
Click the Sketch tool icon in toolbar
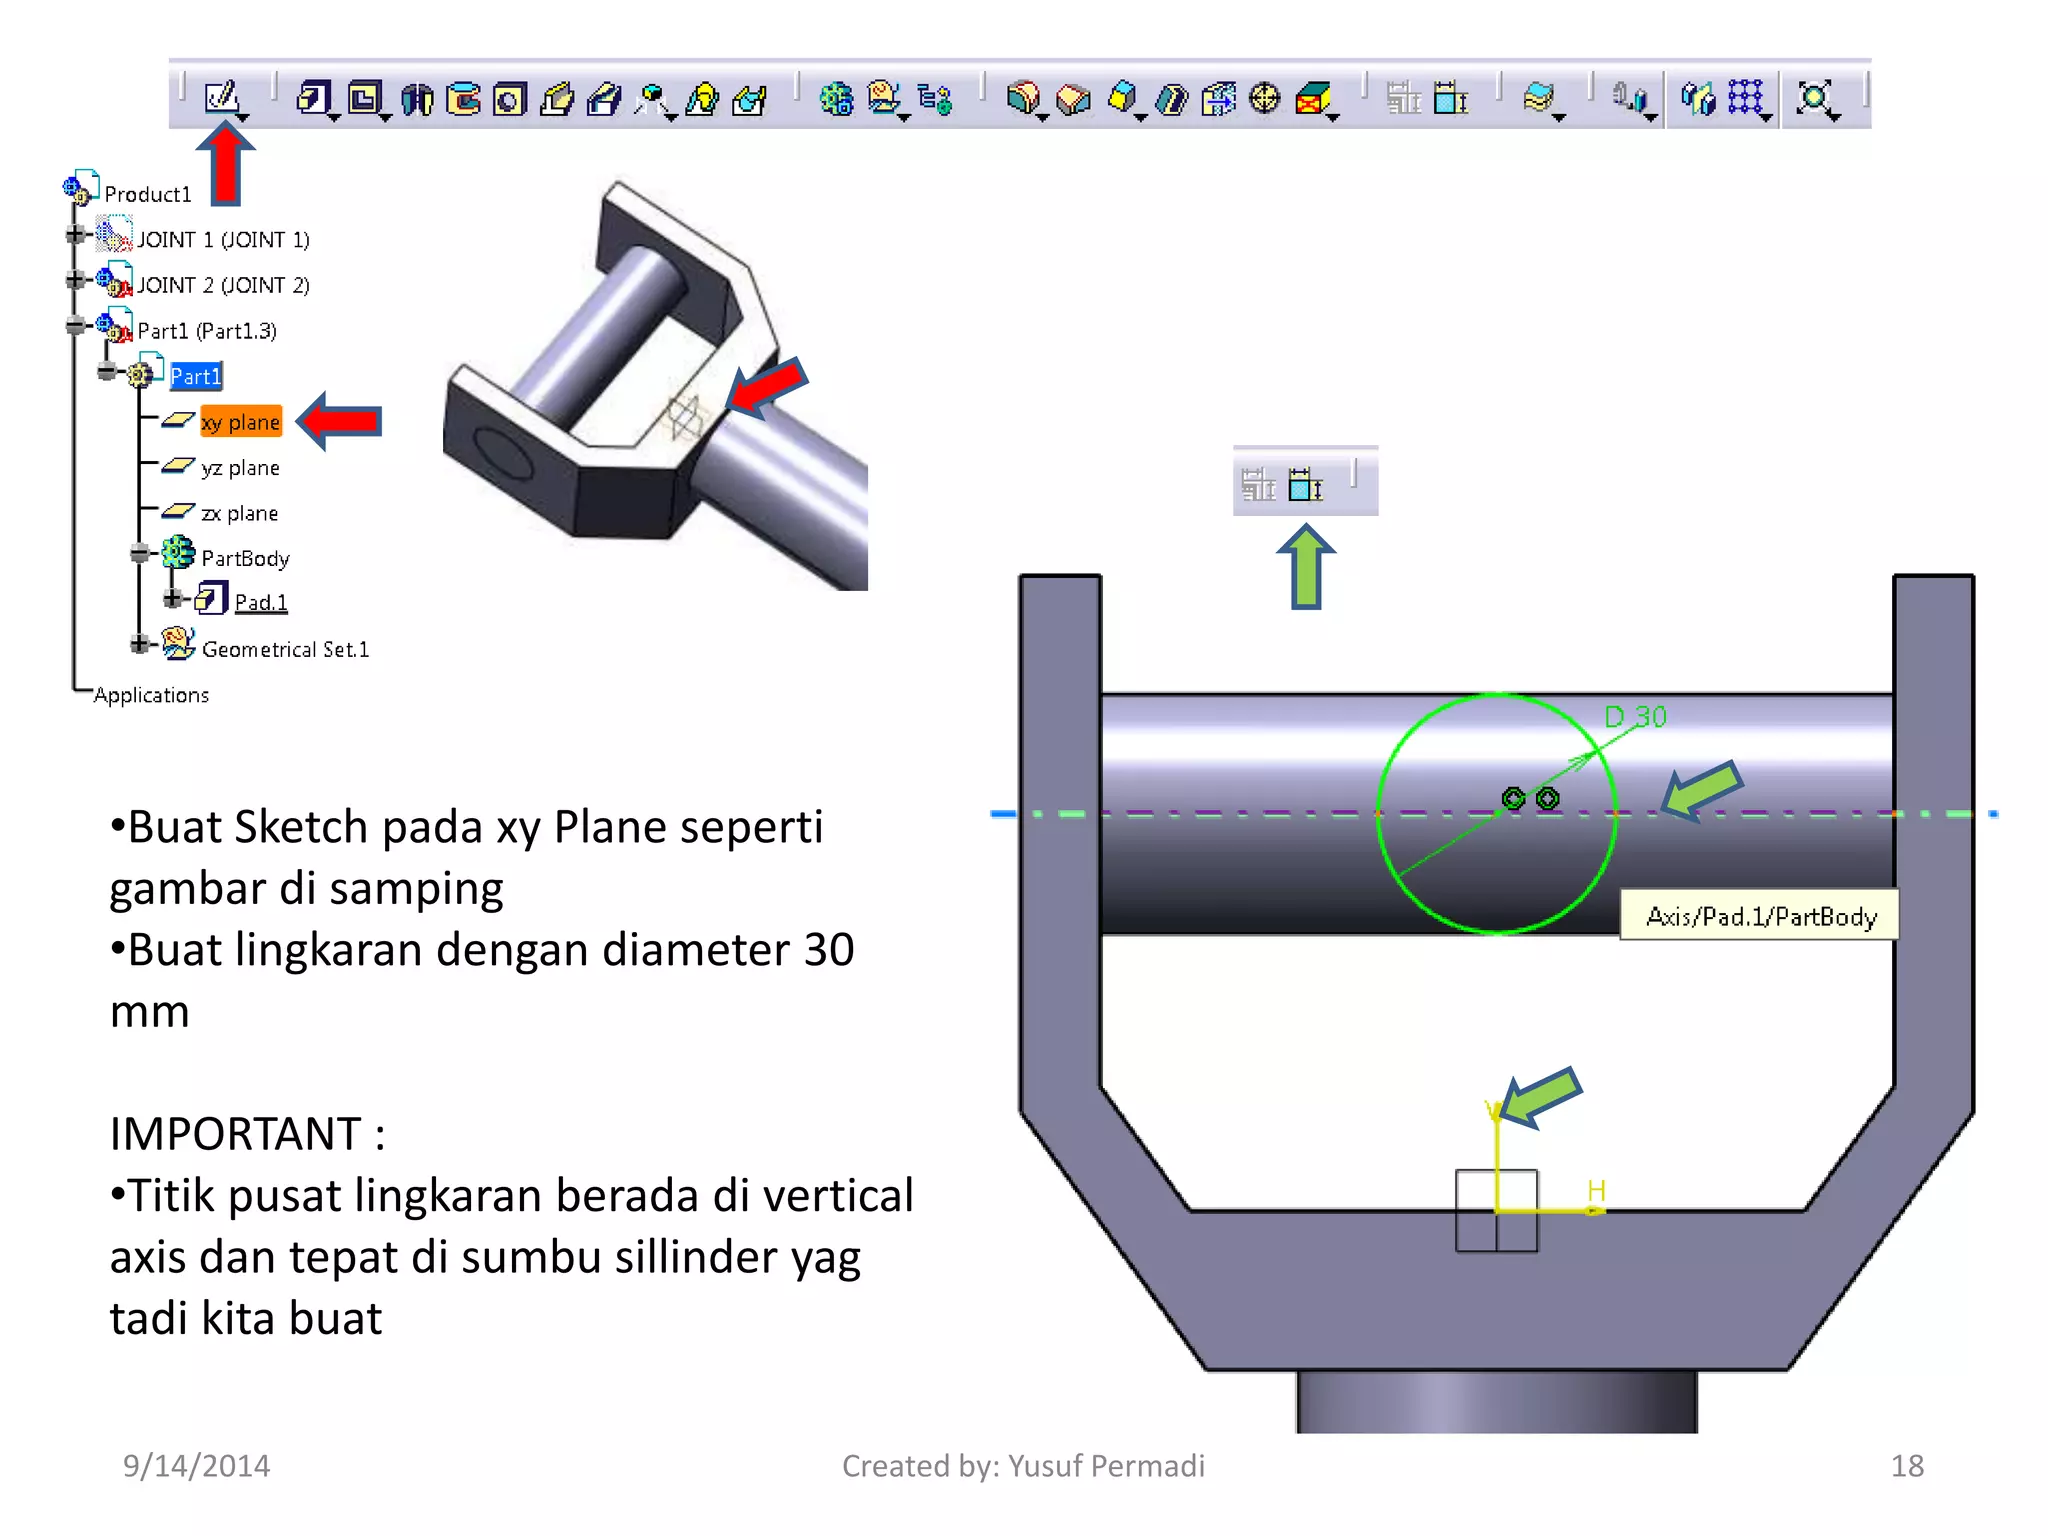click(220, 97)
